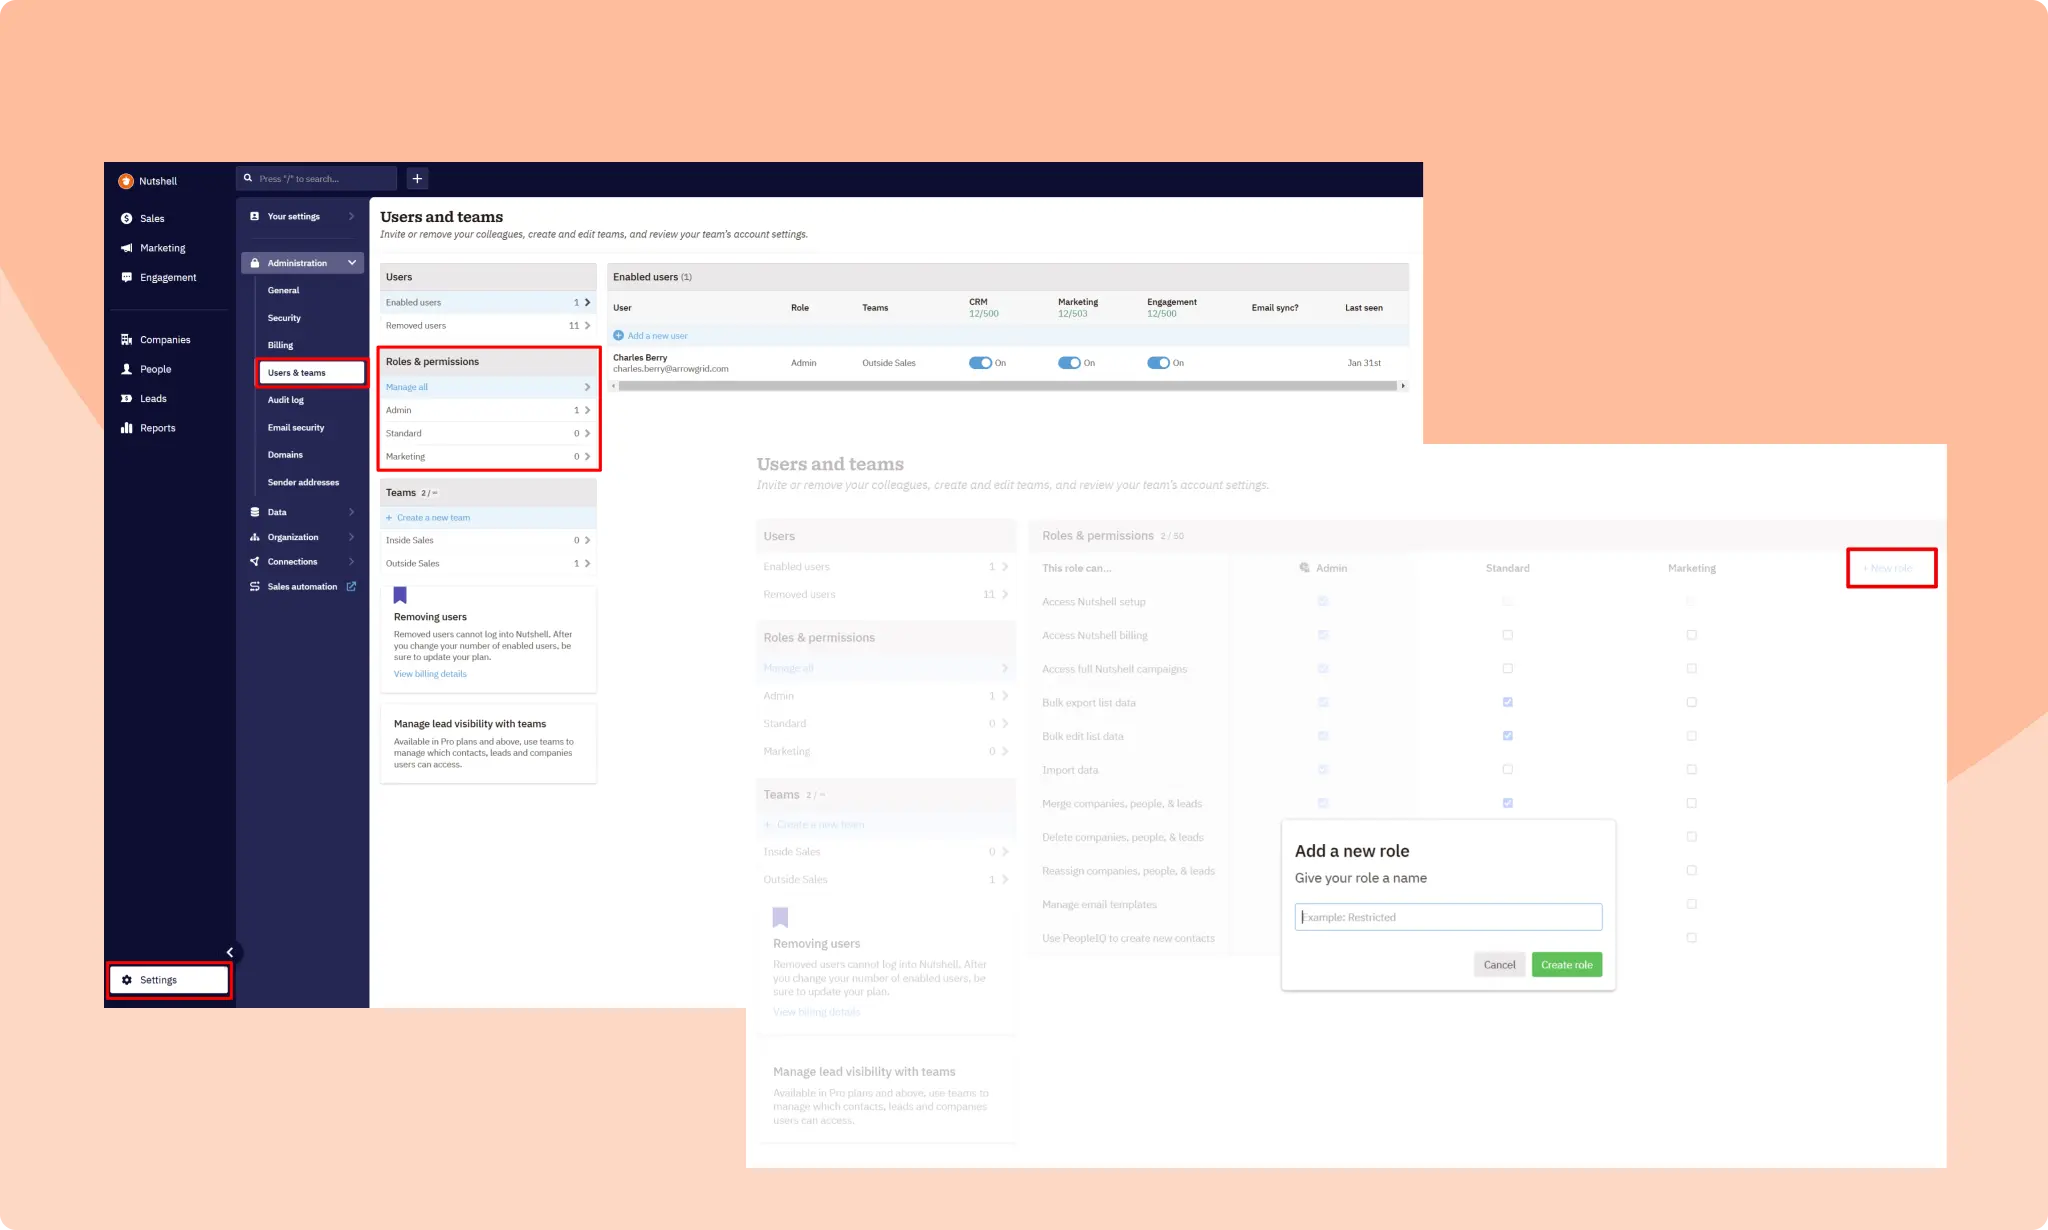The height and width of the screenshot is (1230, 2048).
Task: Click the Sales dollar icon in sidebar
Action: (x=126, y=218)
